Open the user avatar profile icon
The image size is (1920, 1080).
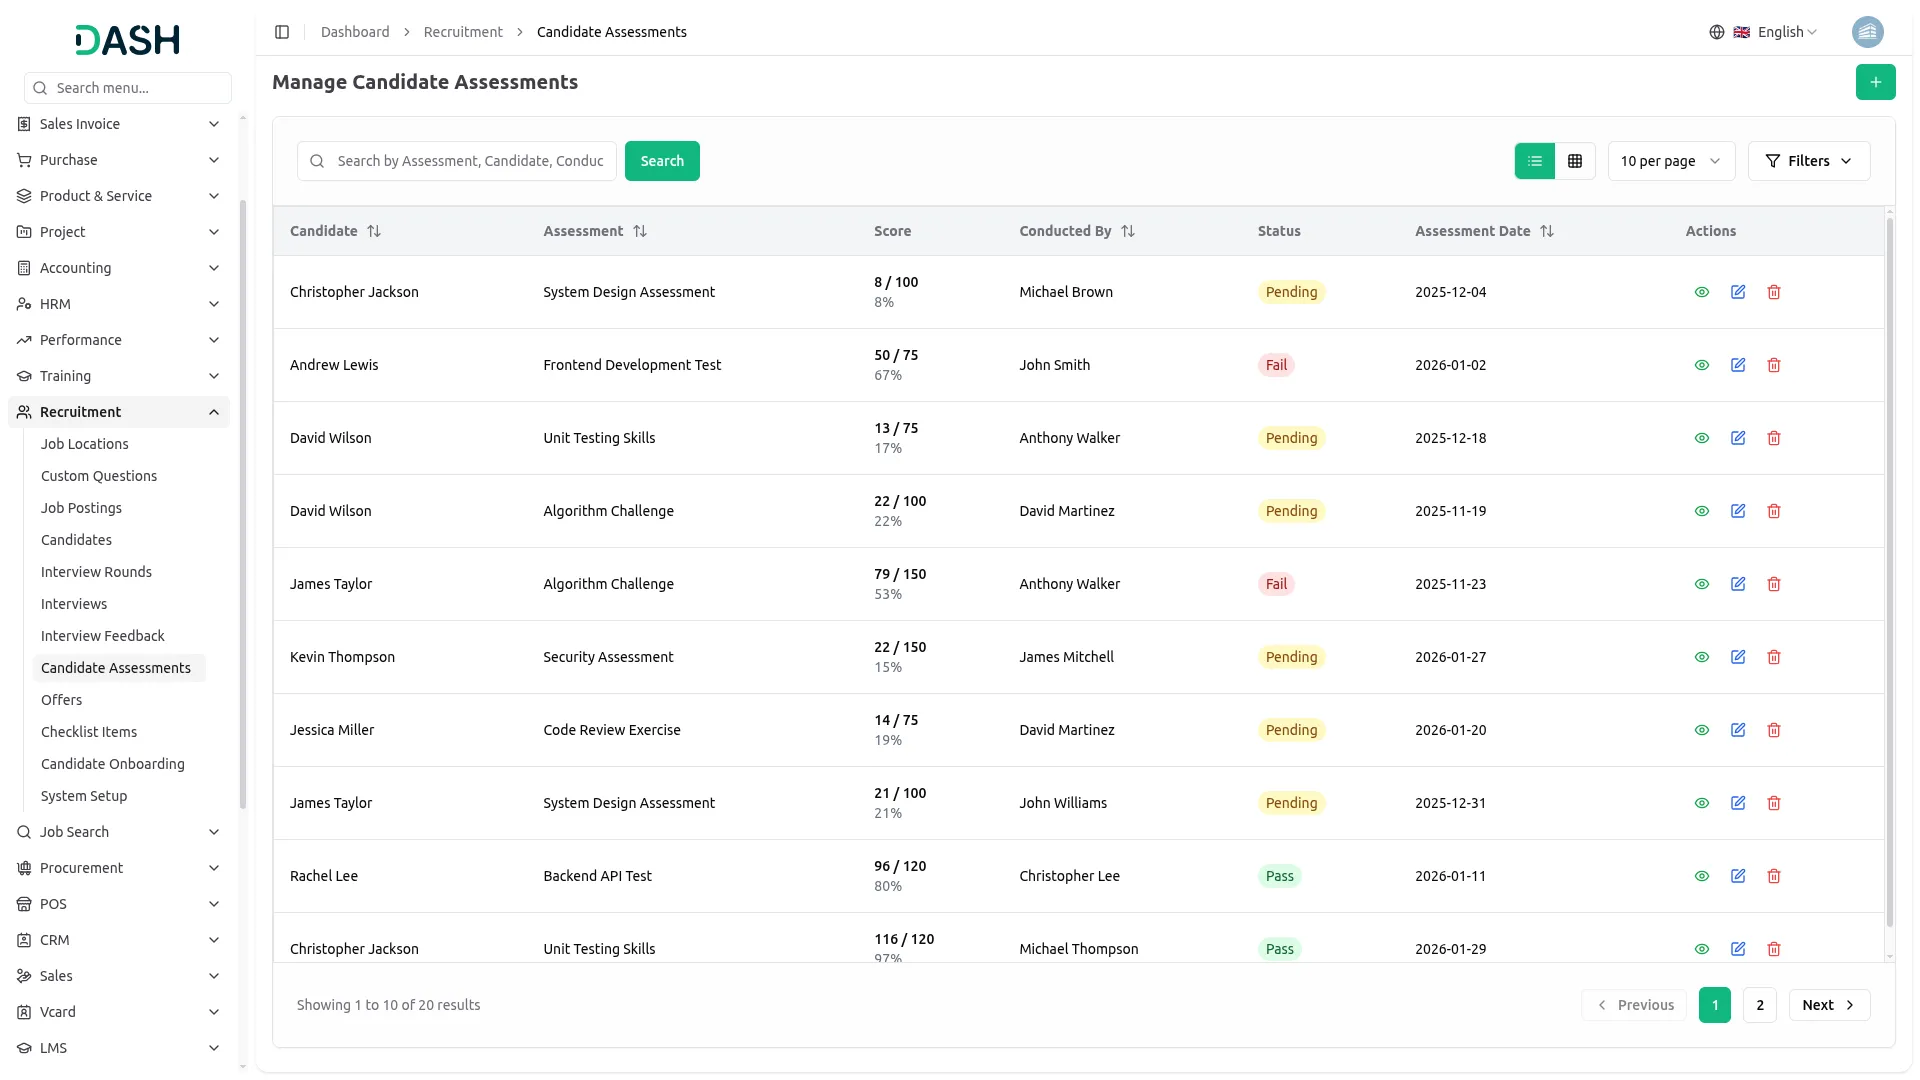click(1867, 32)
